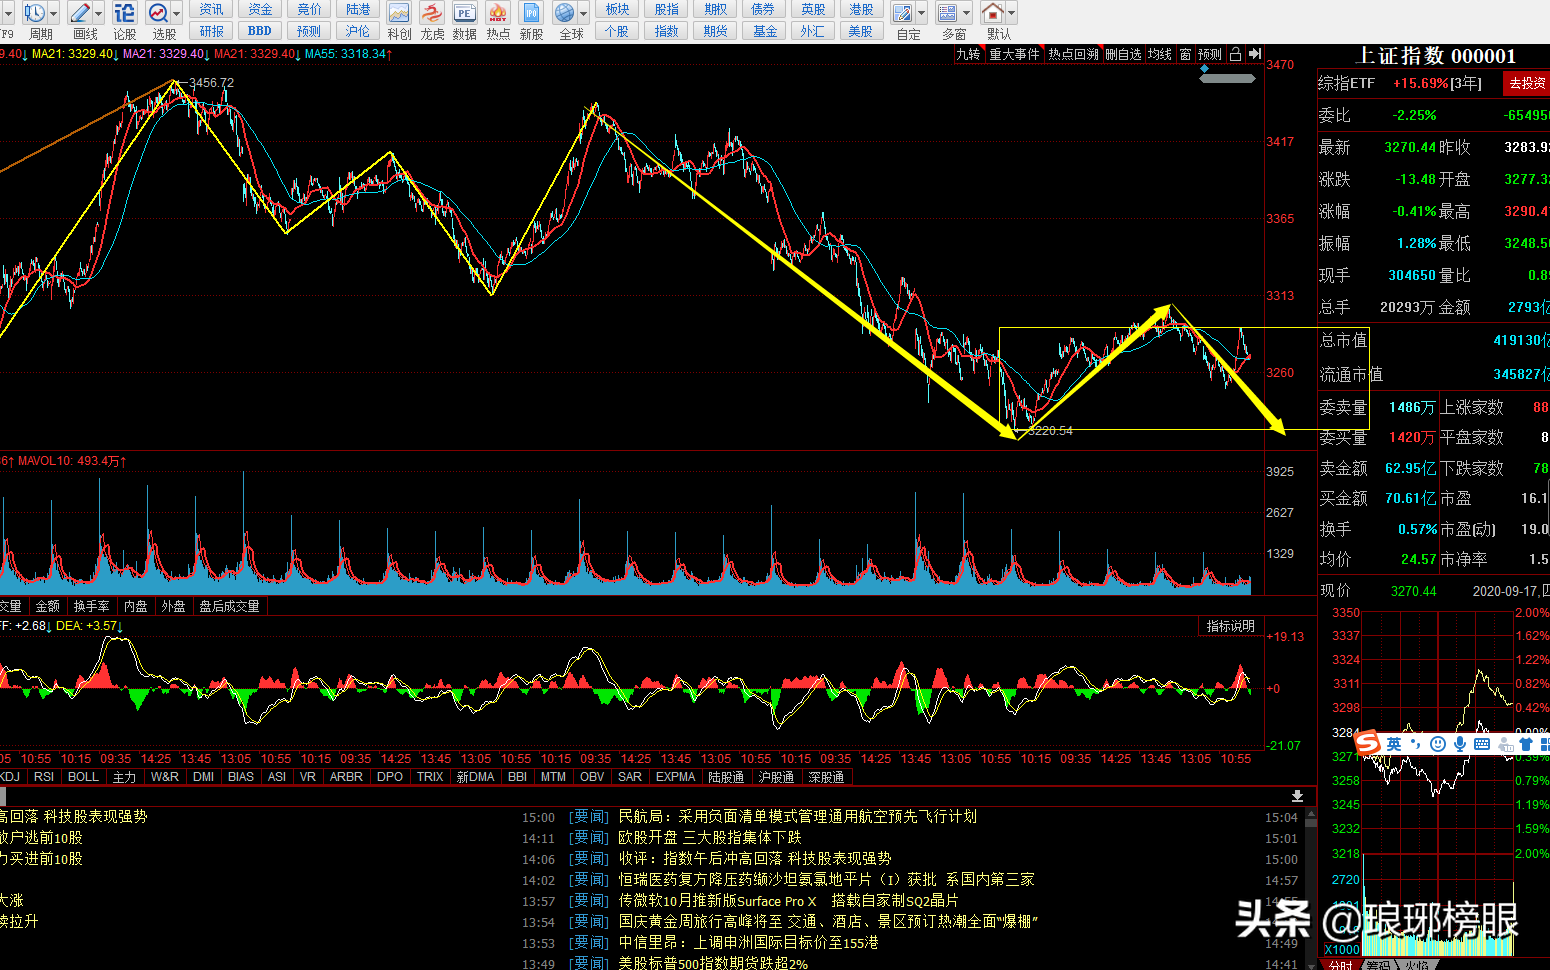Screen dimensions: 1550x970
Task: Select the 画线 drawing pencil tool
Action: [79, 13]
